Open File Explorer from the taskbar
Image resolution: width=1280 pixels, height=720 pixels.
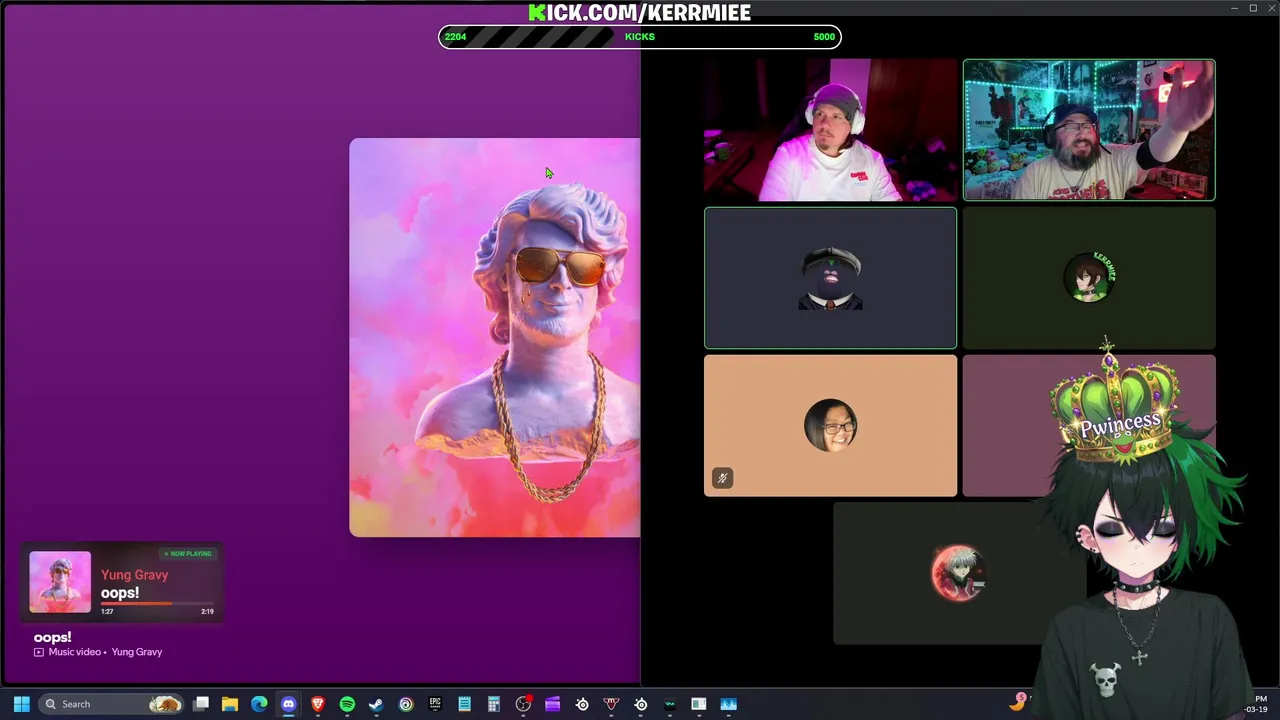[x=230, y=704]
